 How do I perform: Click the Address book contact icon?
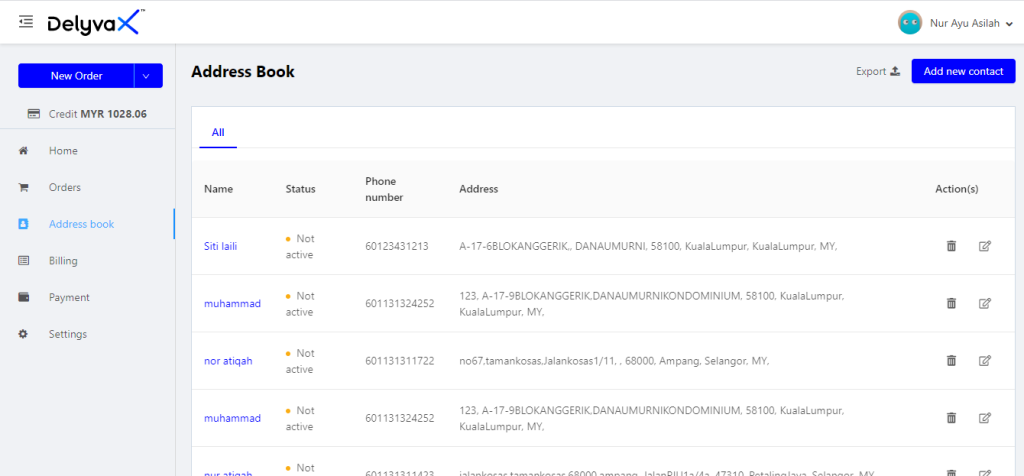pyautogui.click(x=24, y=224)
